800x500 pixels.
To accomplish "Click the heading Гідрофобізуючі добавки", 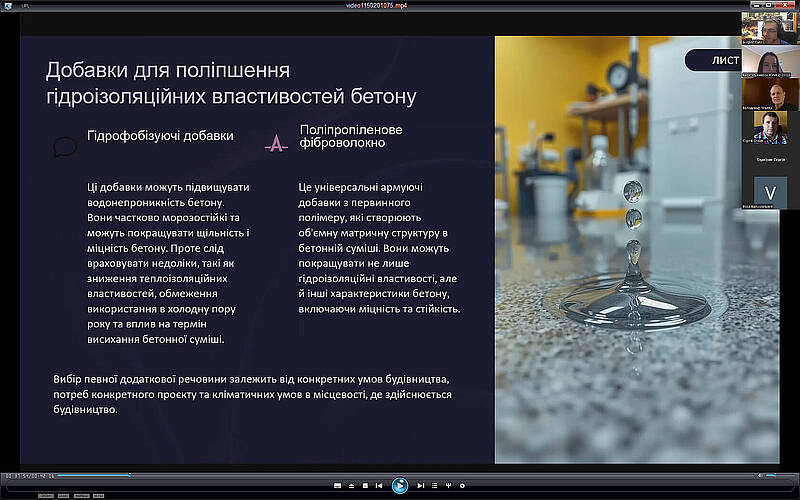I will [x=160, y=136].
